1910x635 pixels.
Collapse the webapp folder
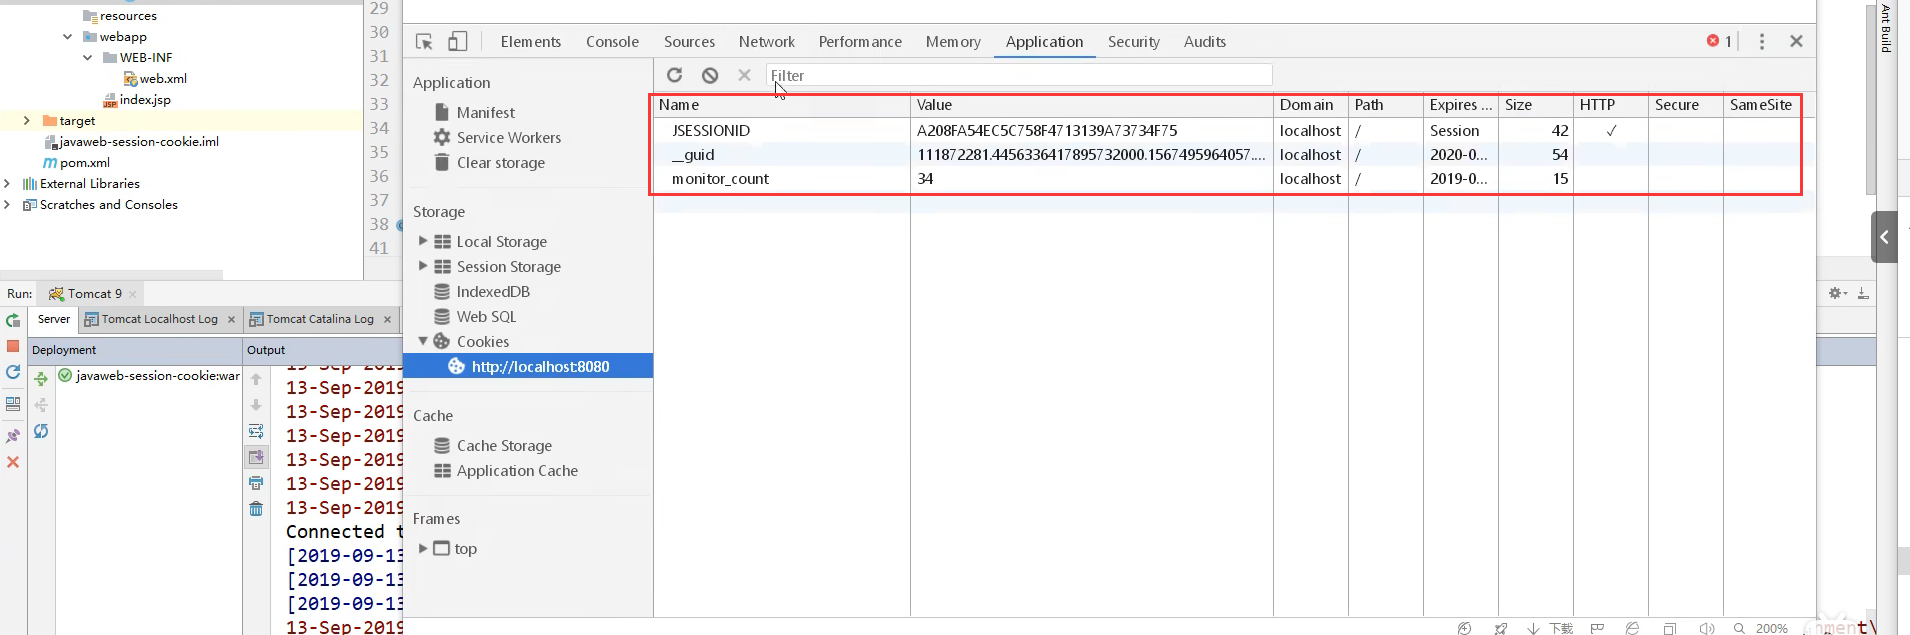(67, 37)
